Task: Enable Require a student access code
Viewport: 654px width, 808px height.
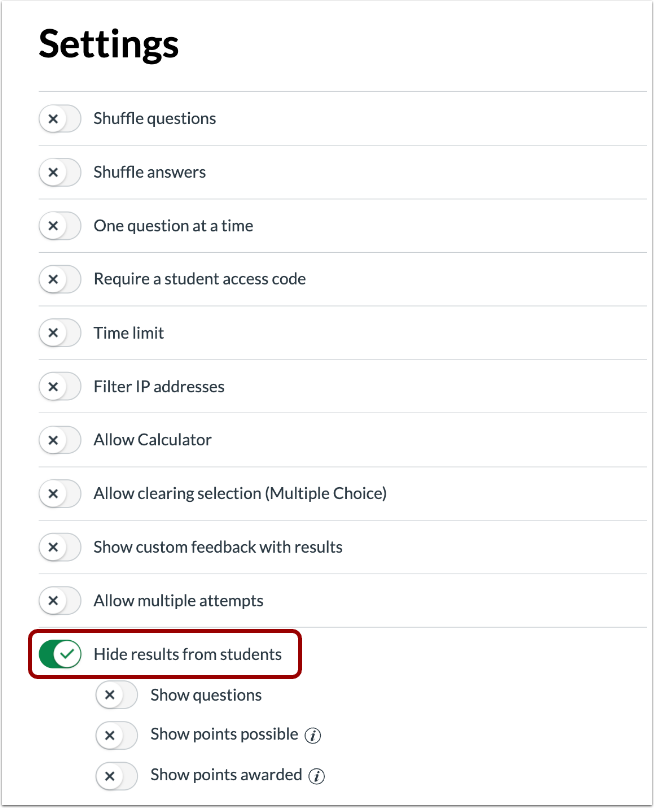Action: click(x=59, y=279)
